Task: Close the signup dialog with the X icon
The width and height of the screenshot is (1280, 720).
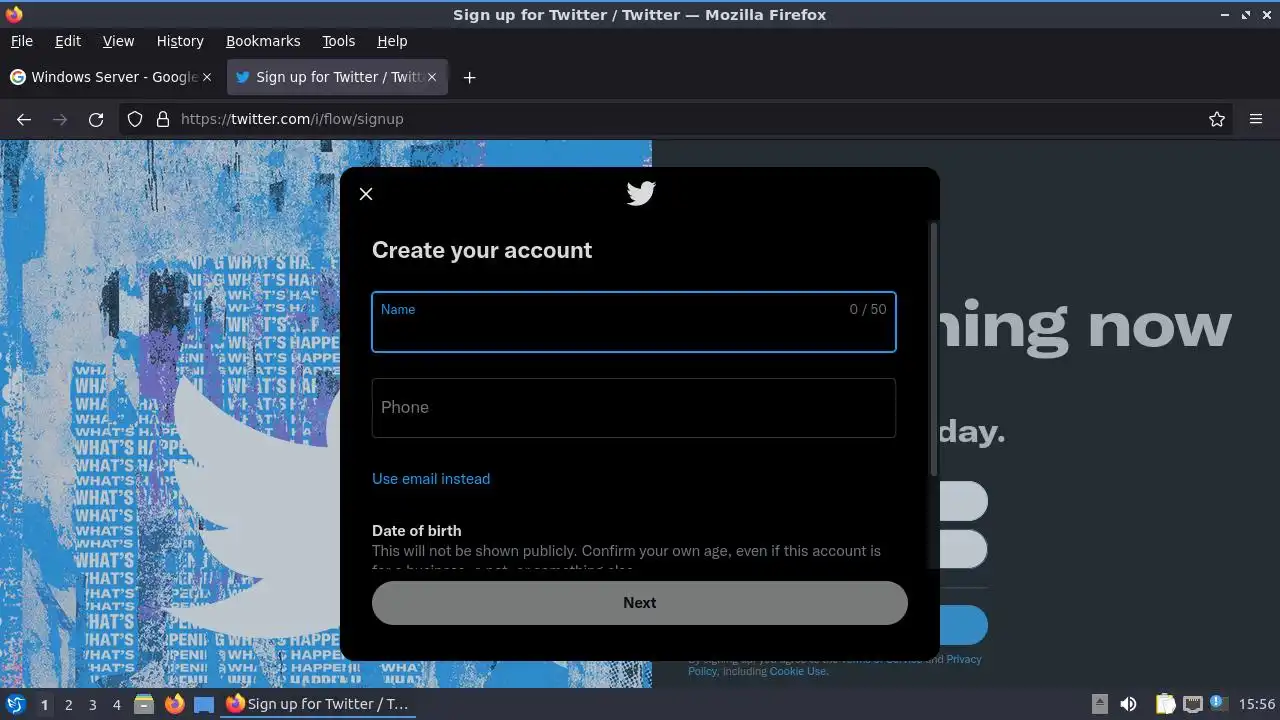Action: [x=366, y=194]
